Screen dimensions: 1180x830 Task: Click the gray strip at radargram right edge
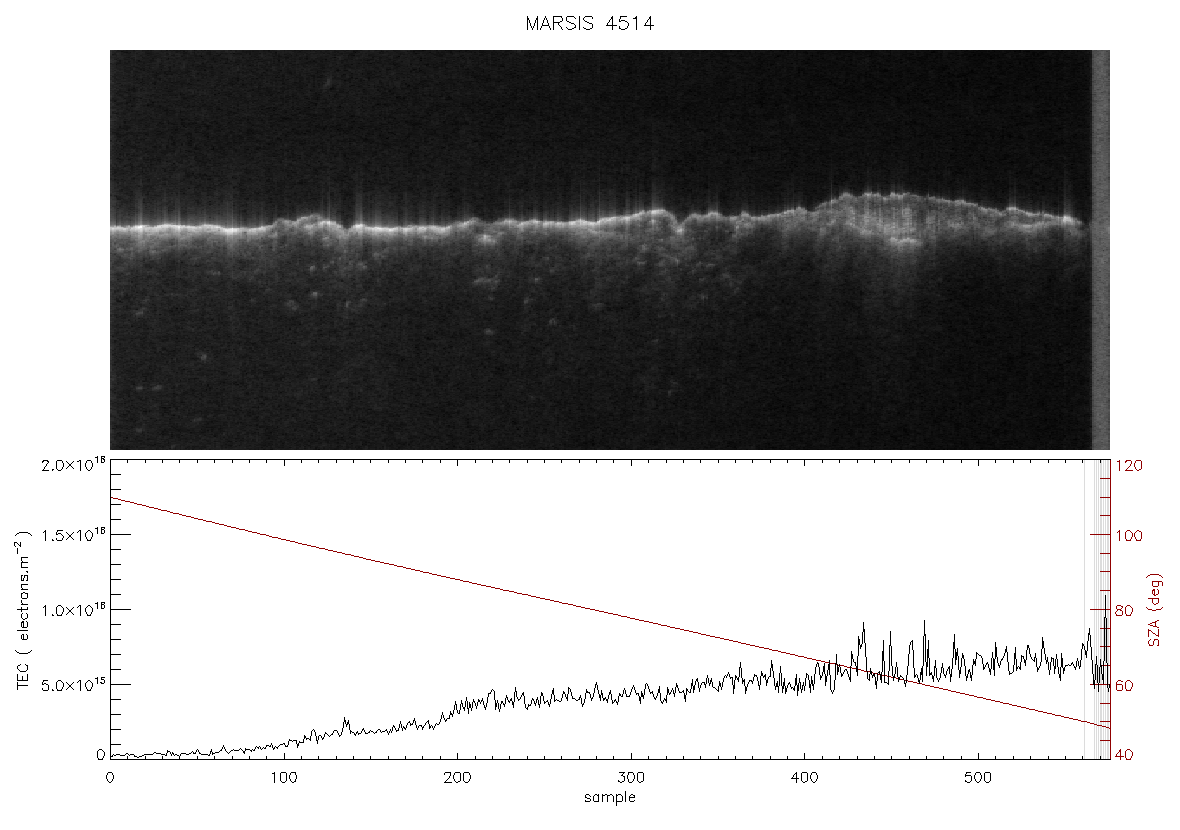[x=1100, y=250]
